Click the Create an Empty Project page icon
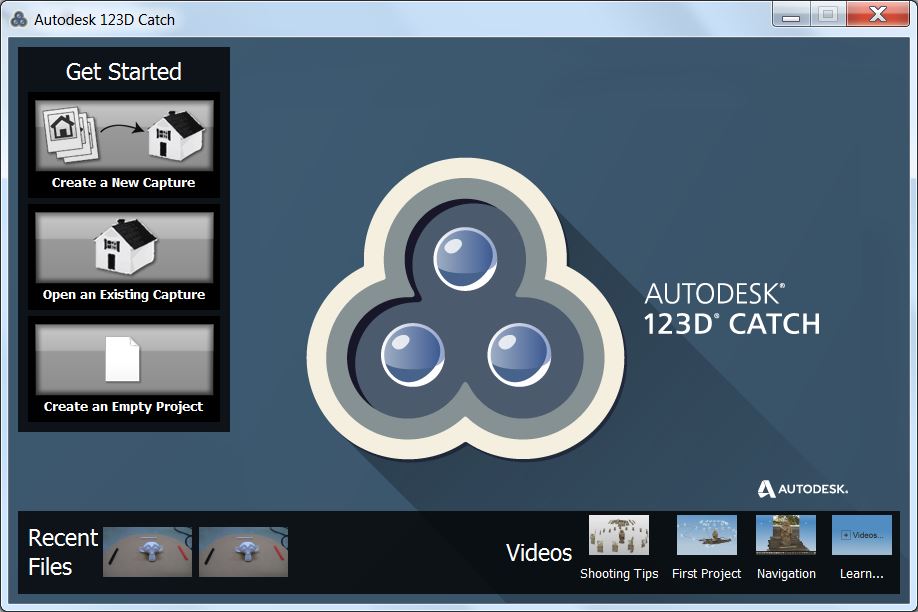The width and height of the screenshot is (918, 612). [x=124, y=359]
